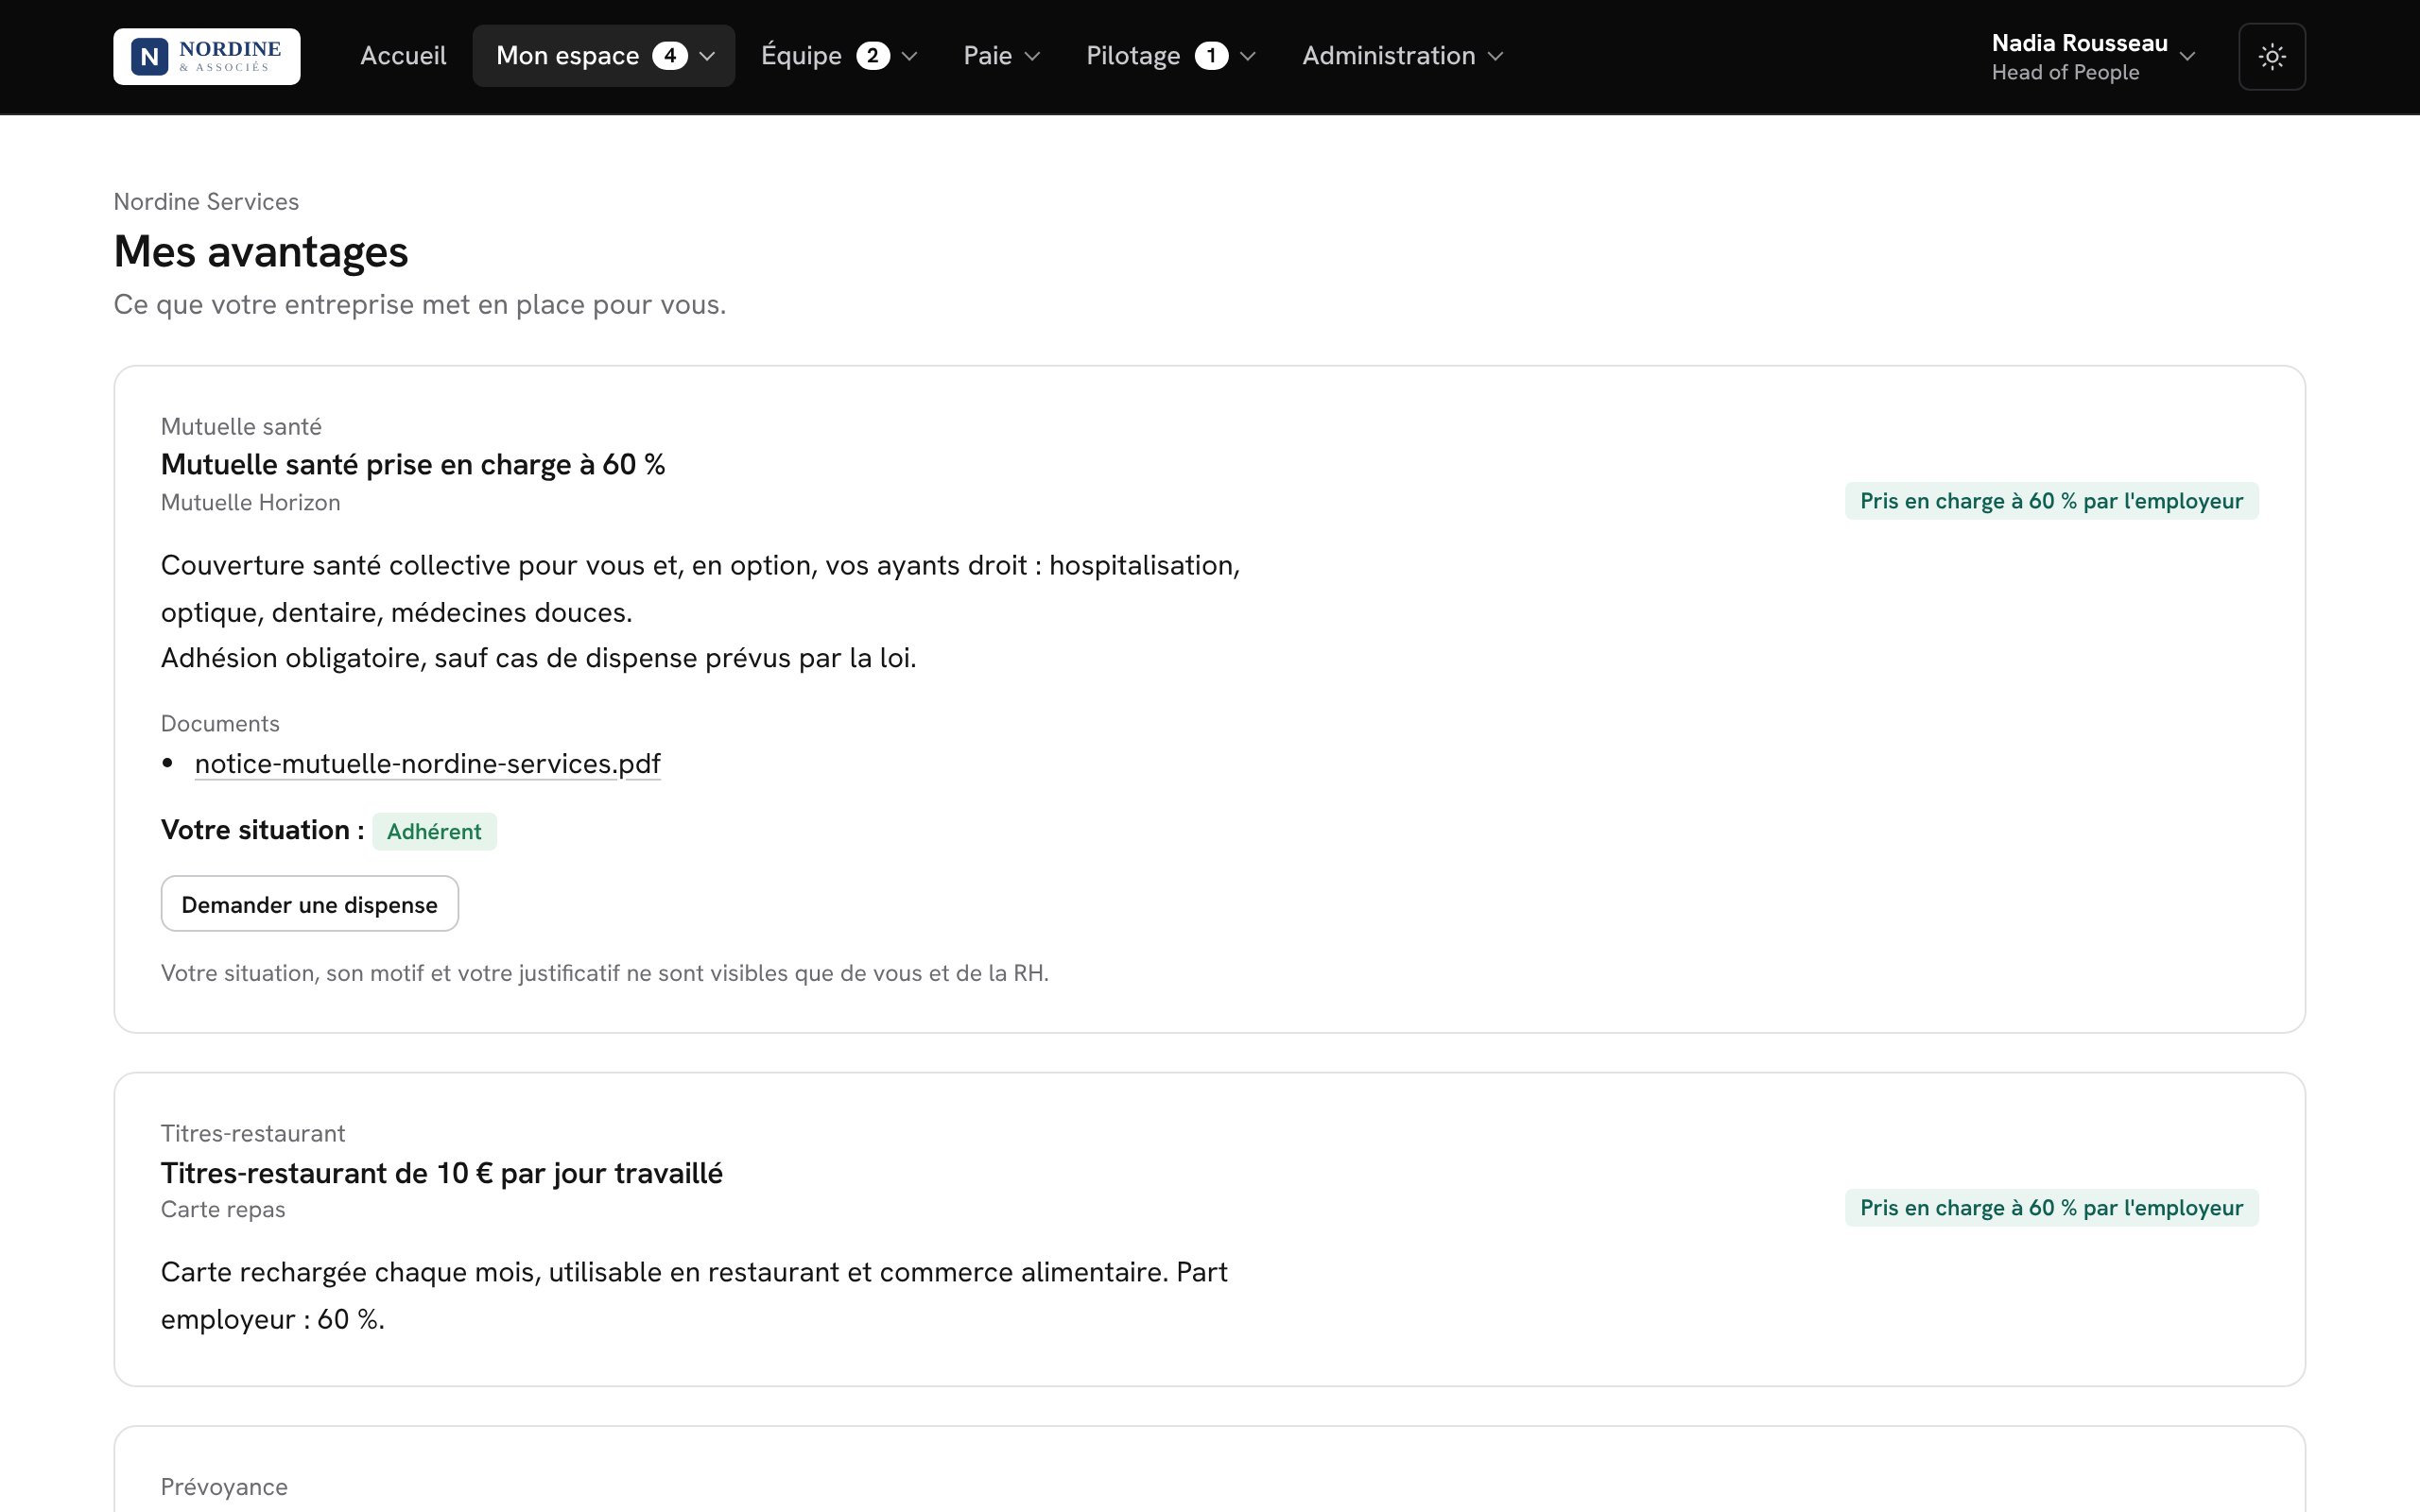The image size is (2420, 1512).
Task: Click the Carte repas subtitle
Action: pos(223,1210)
